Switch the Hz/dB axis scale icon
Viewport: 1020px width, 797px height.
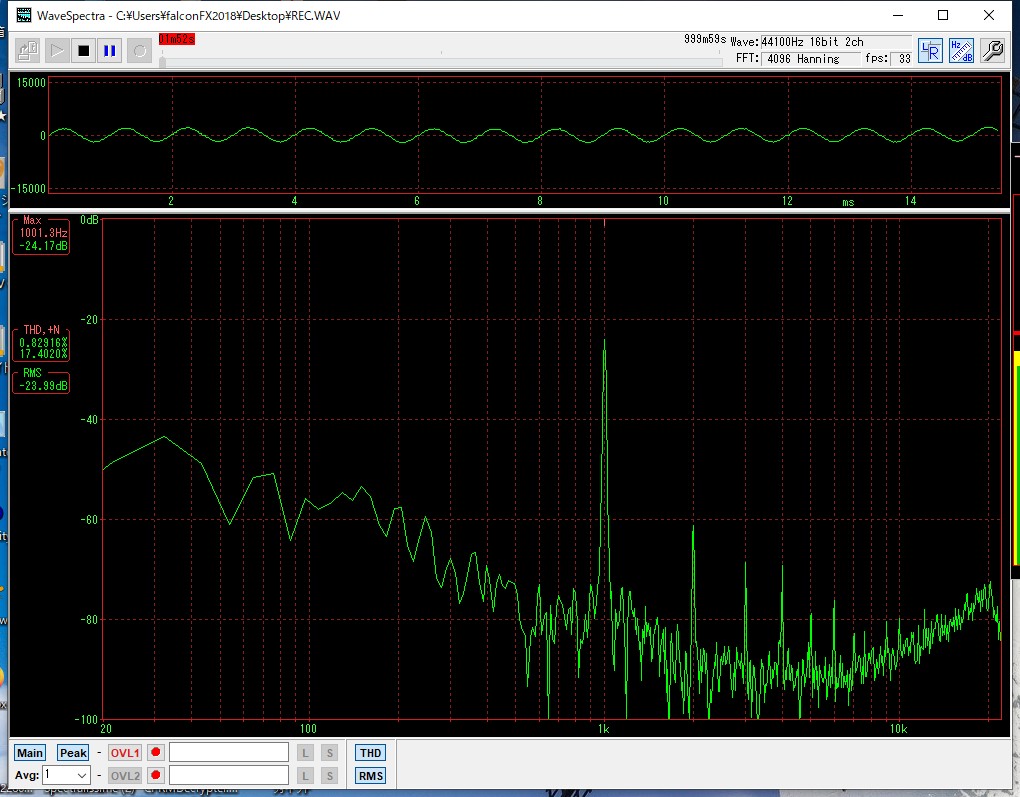coord(961,50)
